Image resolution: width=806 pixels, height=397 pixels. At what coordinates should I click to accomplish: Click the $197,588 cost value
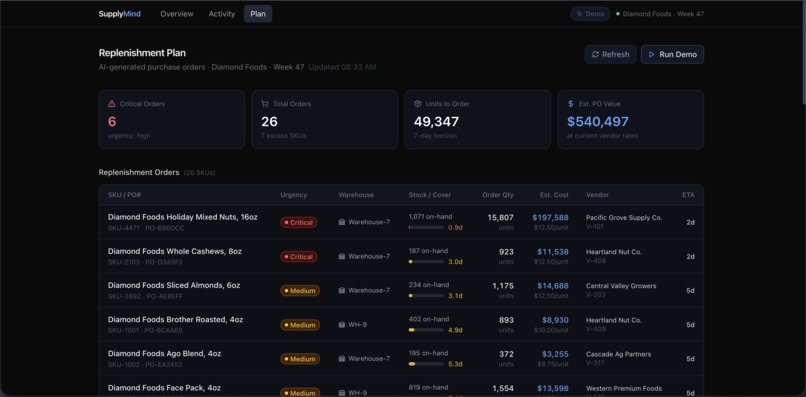pos(551,218)
